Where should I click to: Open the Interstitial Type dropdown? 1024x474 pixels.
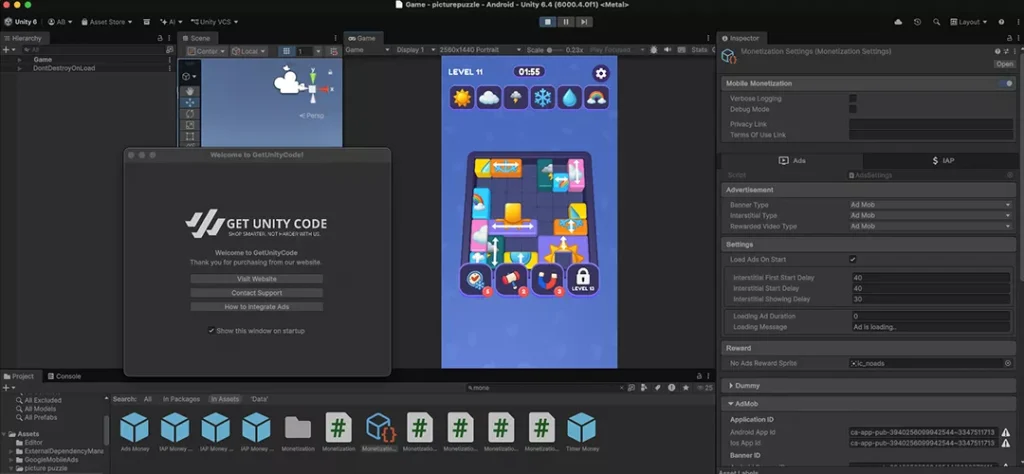tap(931, 215)
